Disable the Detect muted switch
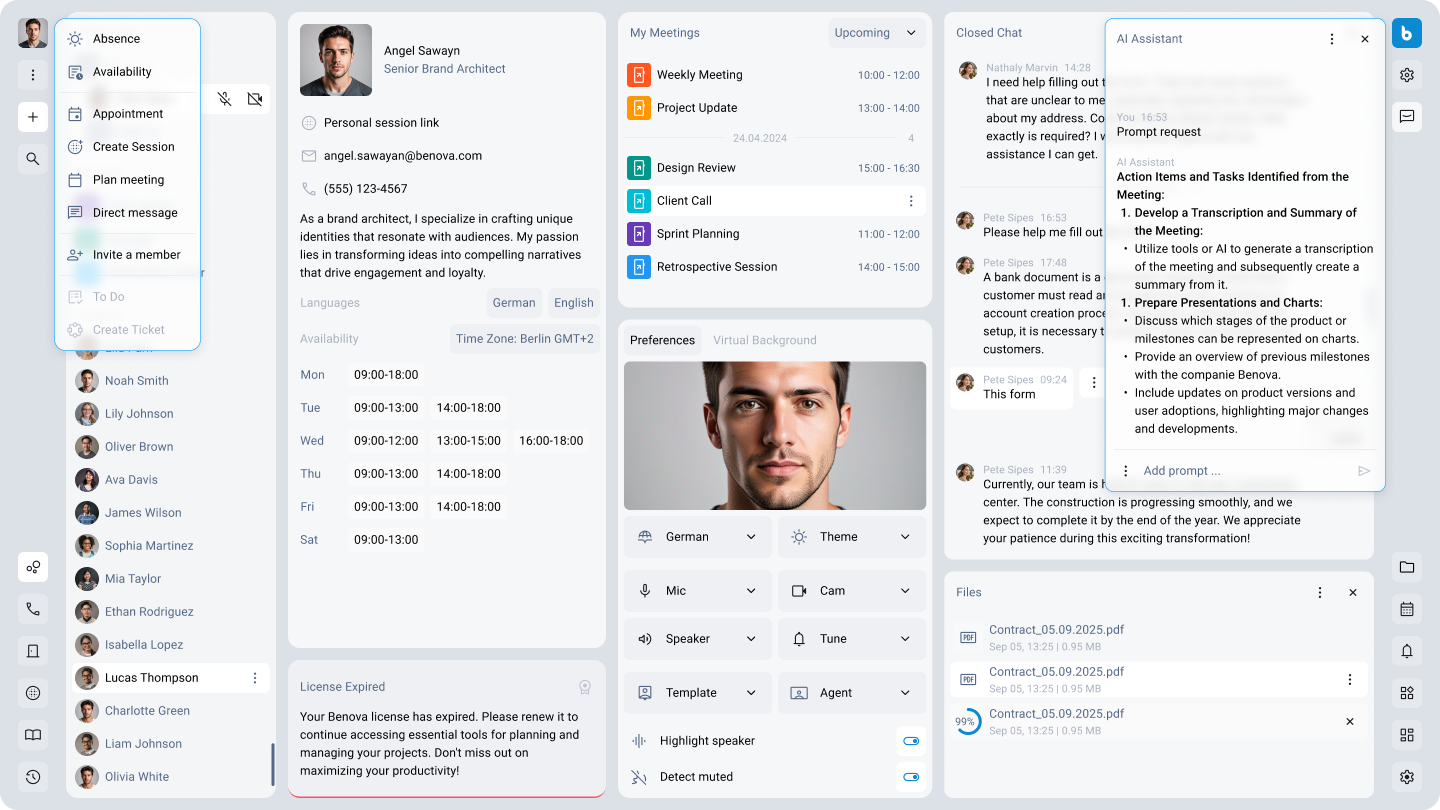 point(910,777)
